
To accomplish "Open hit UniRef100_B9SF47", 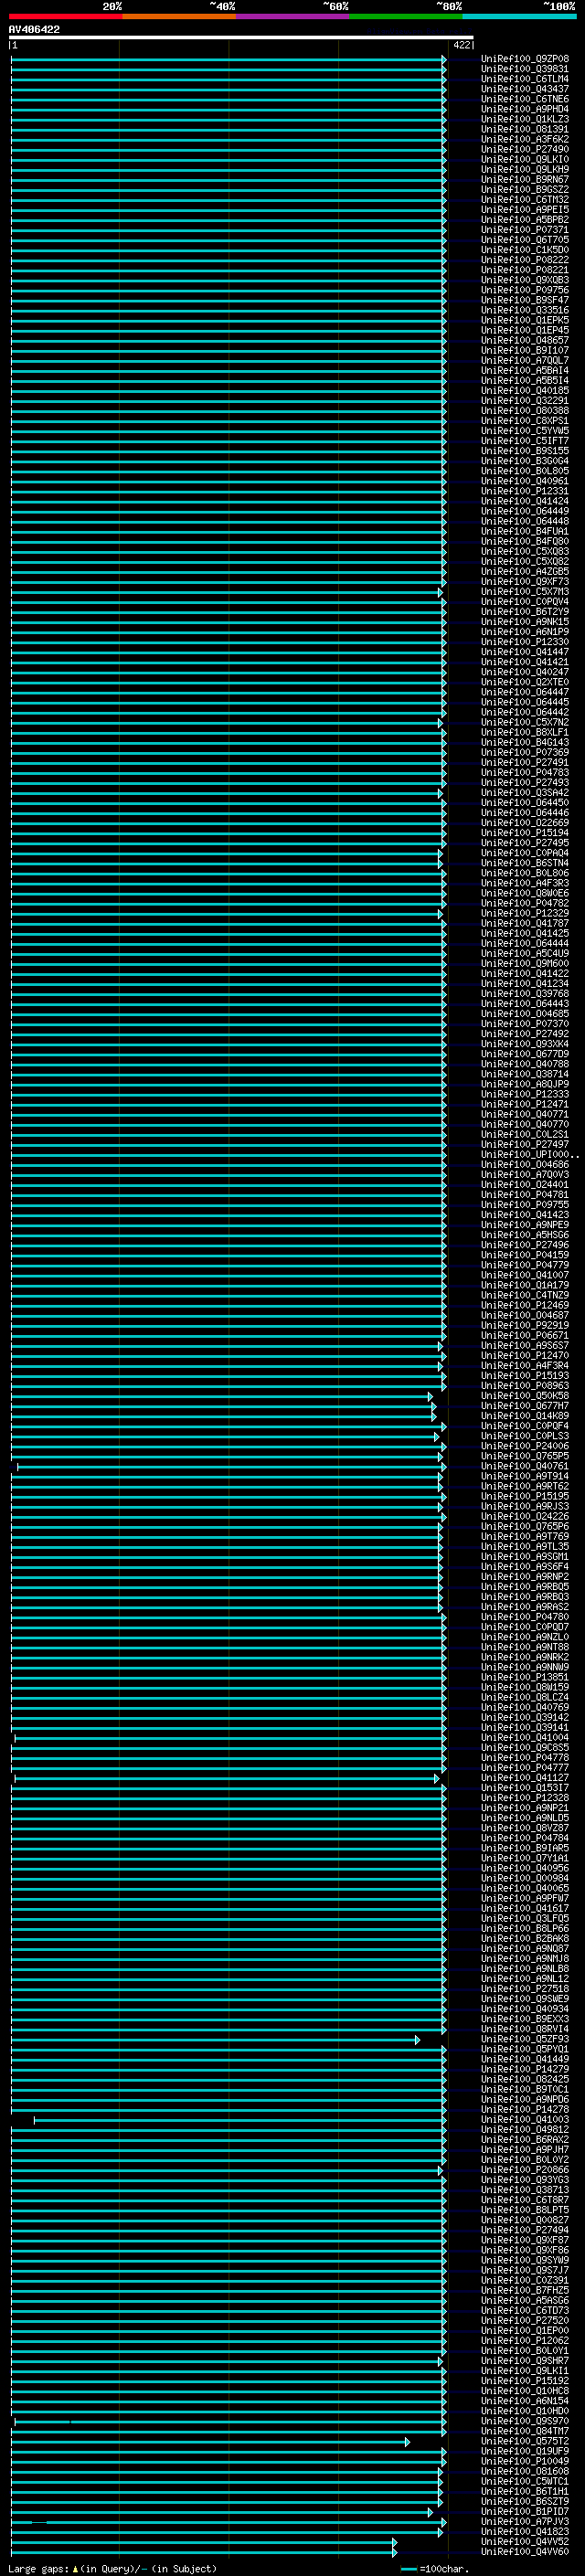I will 524,300.
